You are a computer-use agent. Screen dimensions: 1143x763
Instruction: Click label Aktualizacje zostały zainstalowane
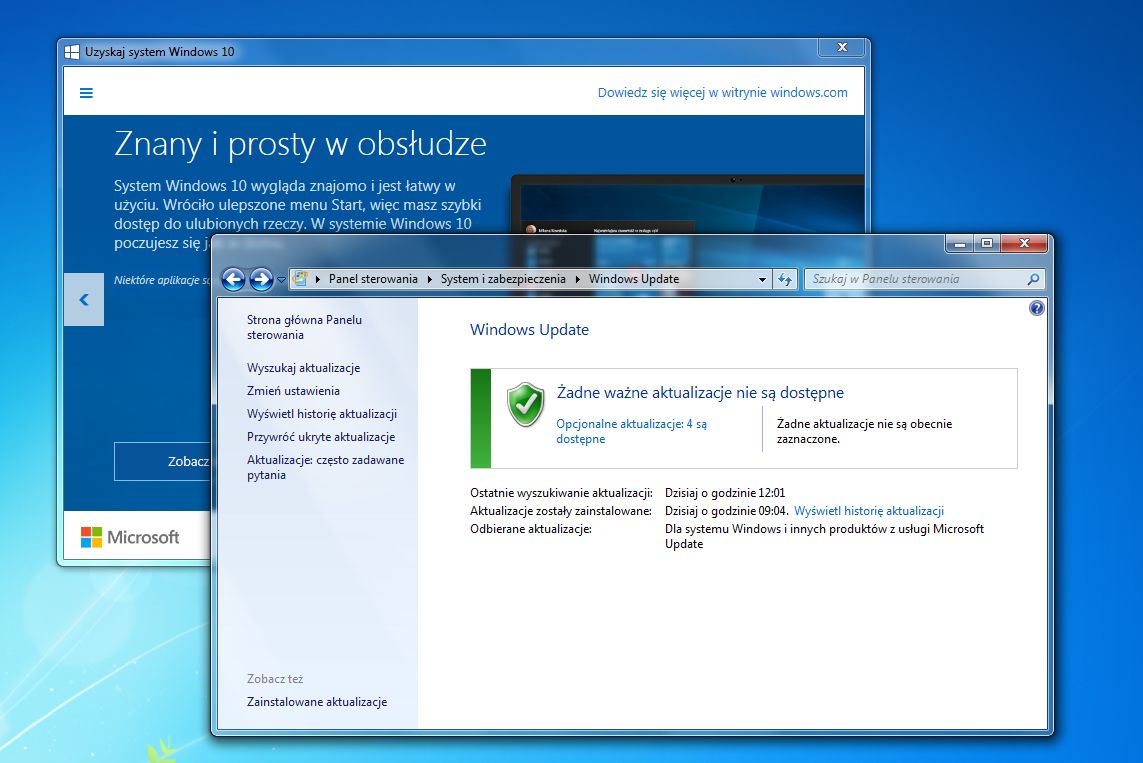tap(561, 511)
